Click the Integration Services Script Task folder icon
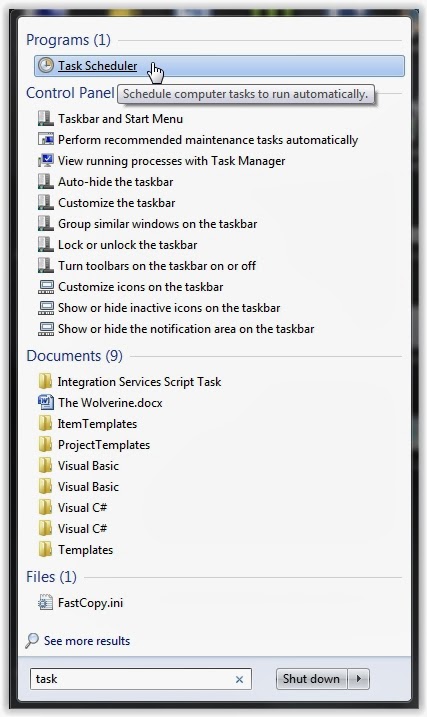This screenshot has height=717, width=427. (x=45, y=381)
